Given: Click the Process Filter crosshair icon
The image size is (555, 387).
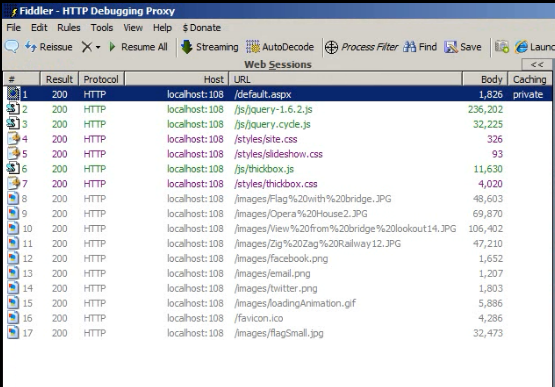Looking at the screenshot, I should 331,47.
